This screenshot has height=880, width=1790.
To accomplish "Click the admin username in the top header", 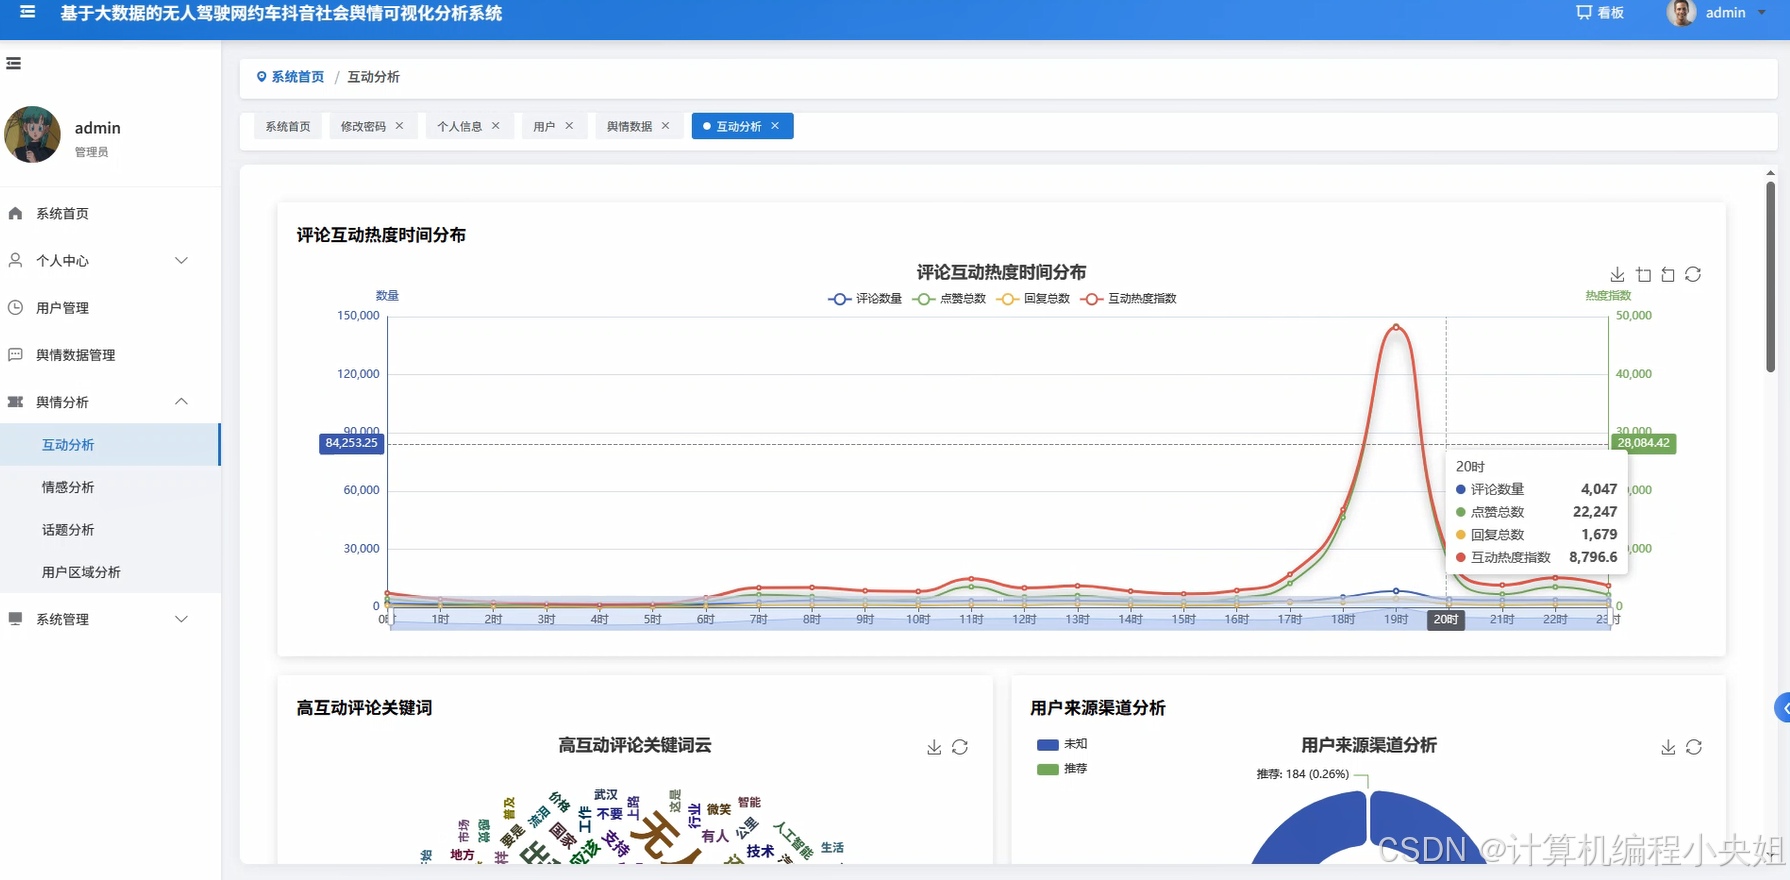I will click(x=1726, y=13).
